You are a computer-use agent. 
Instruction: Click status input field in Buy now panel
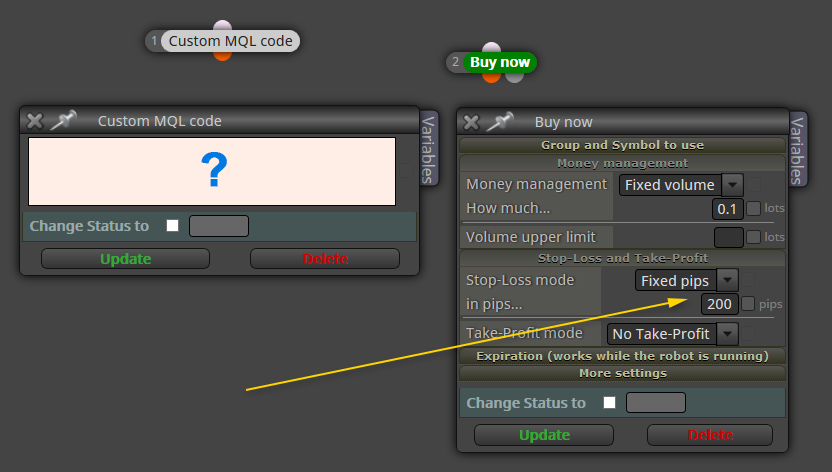(x=656, y=403)
